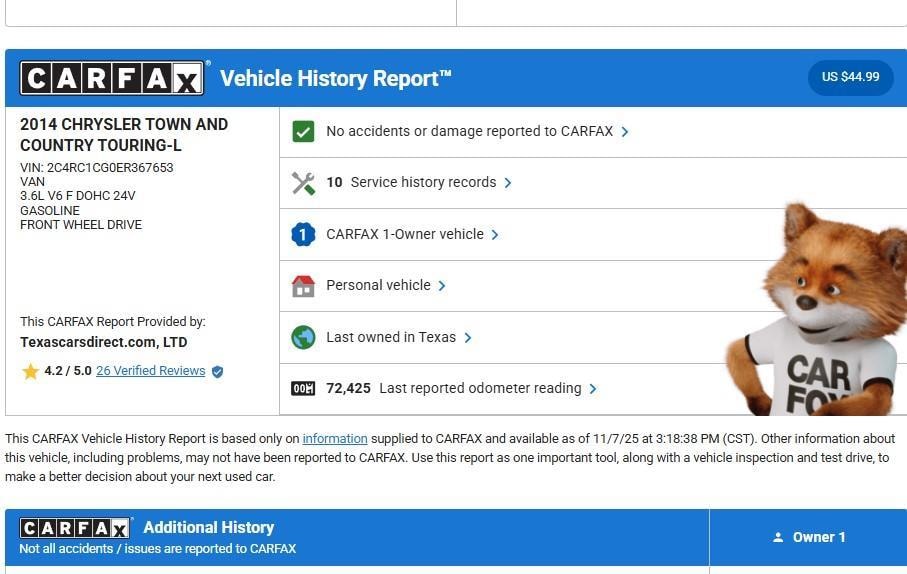Expand the Personal vehicle chevron

[442, 286]
